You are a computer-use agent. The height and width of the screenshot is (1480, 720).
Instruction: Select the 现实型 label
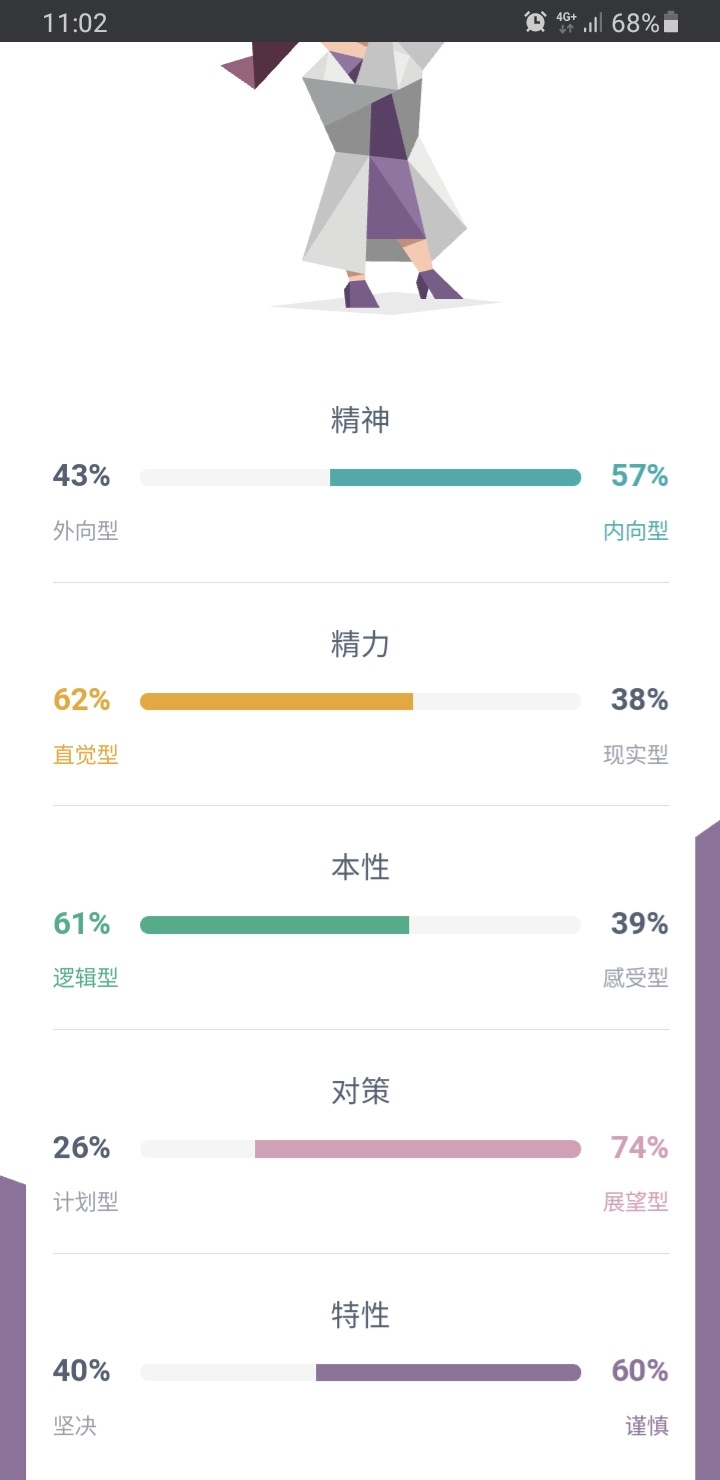[635, 755]
